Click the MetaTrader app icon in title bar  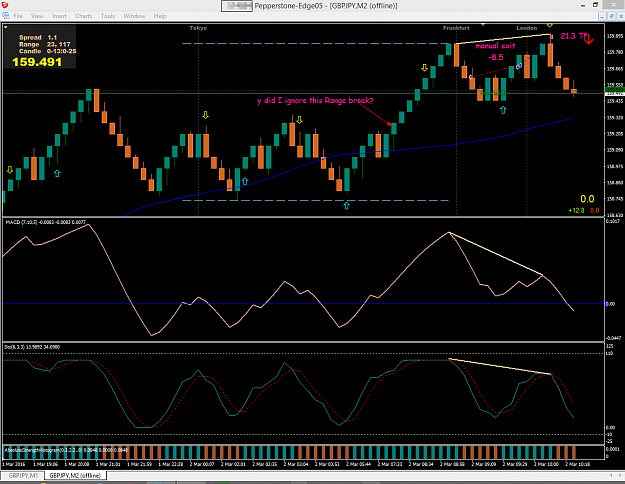point(4,5)
